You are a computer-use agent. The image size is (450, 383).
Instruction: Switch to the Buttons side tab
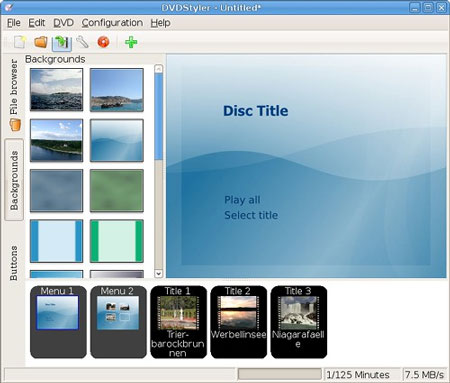click(x=14, y=263)
